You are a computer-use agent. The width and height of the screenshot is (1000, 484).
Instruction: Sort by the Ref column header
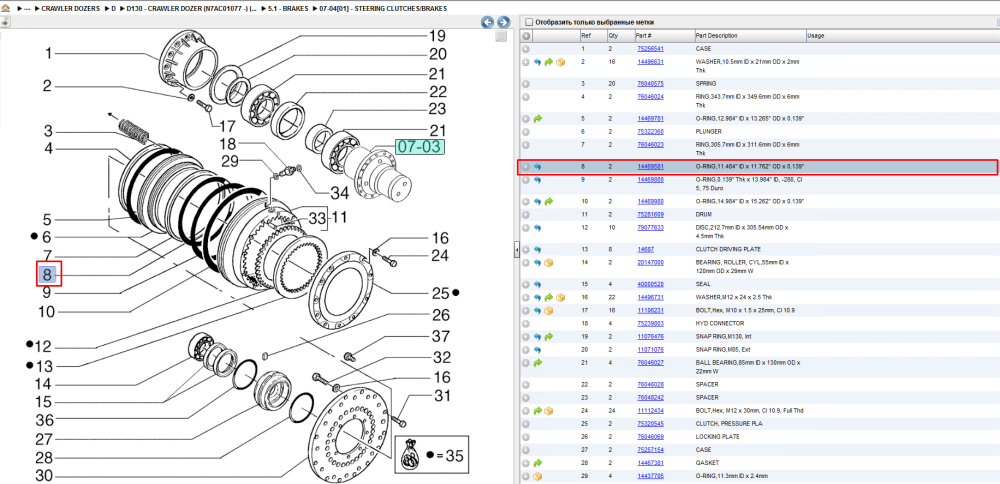tap(593, 36)
